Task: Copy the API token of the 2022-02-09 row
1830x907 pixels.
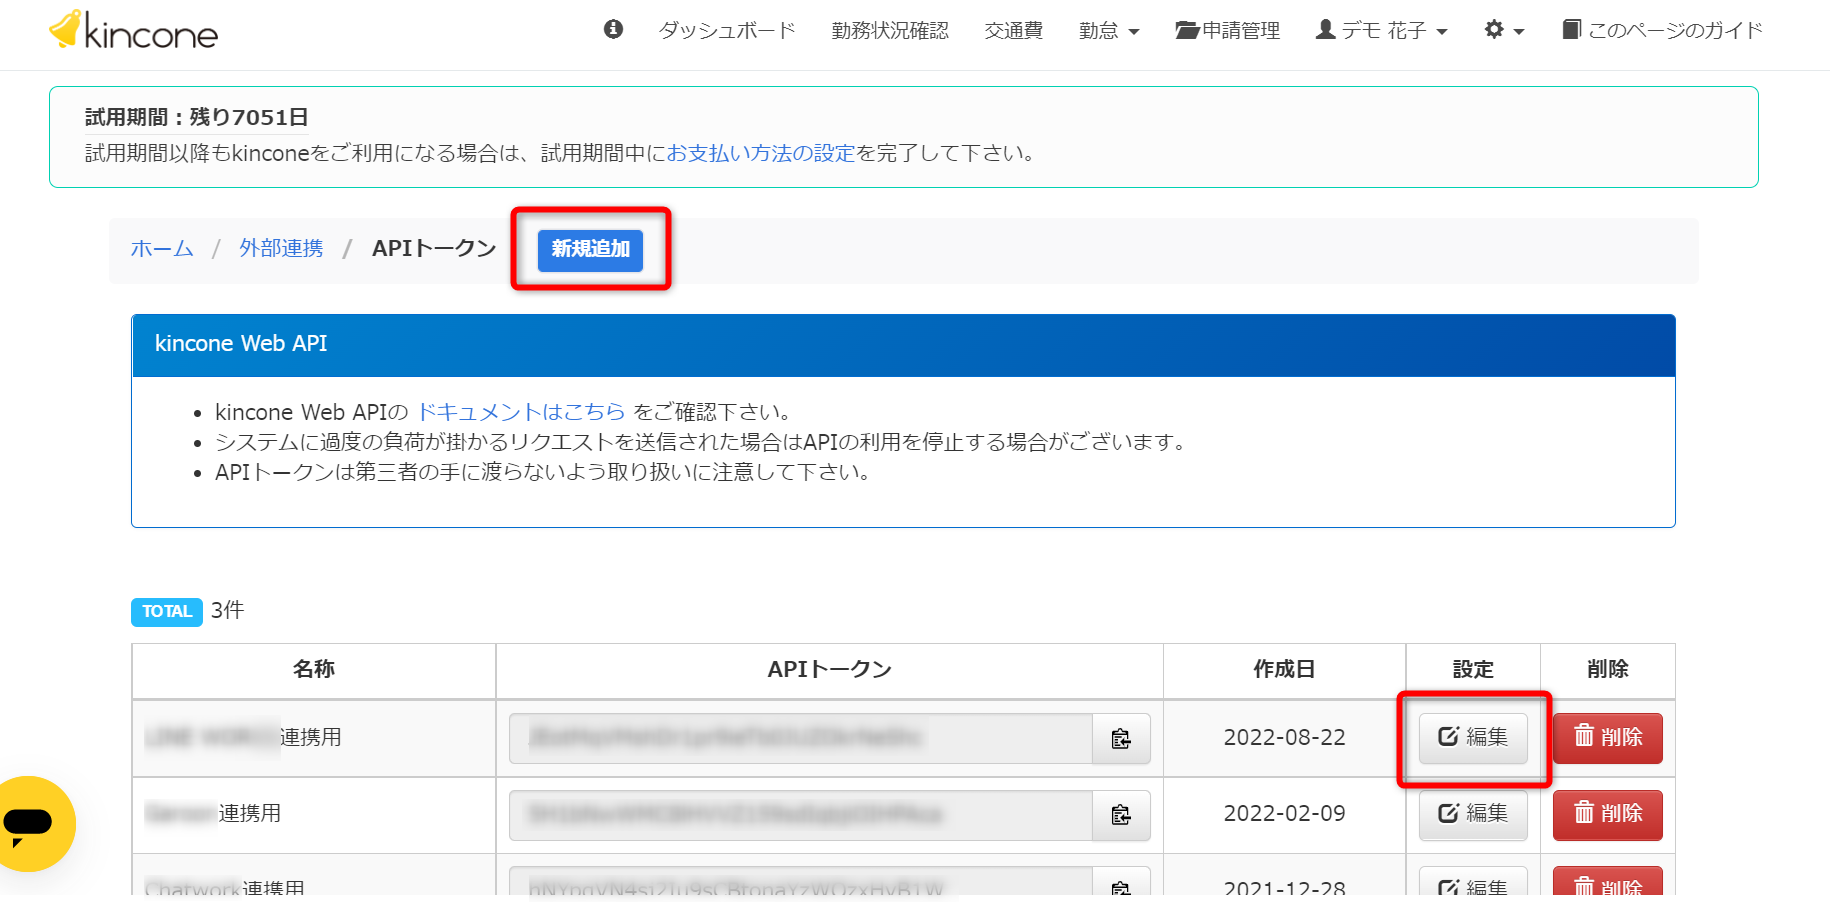Action: [1121, 816]
